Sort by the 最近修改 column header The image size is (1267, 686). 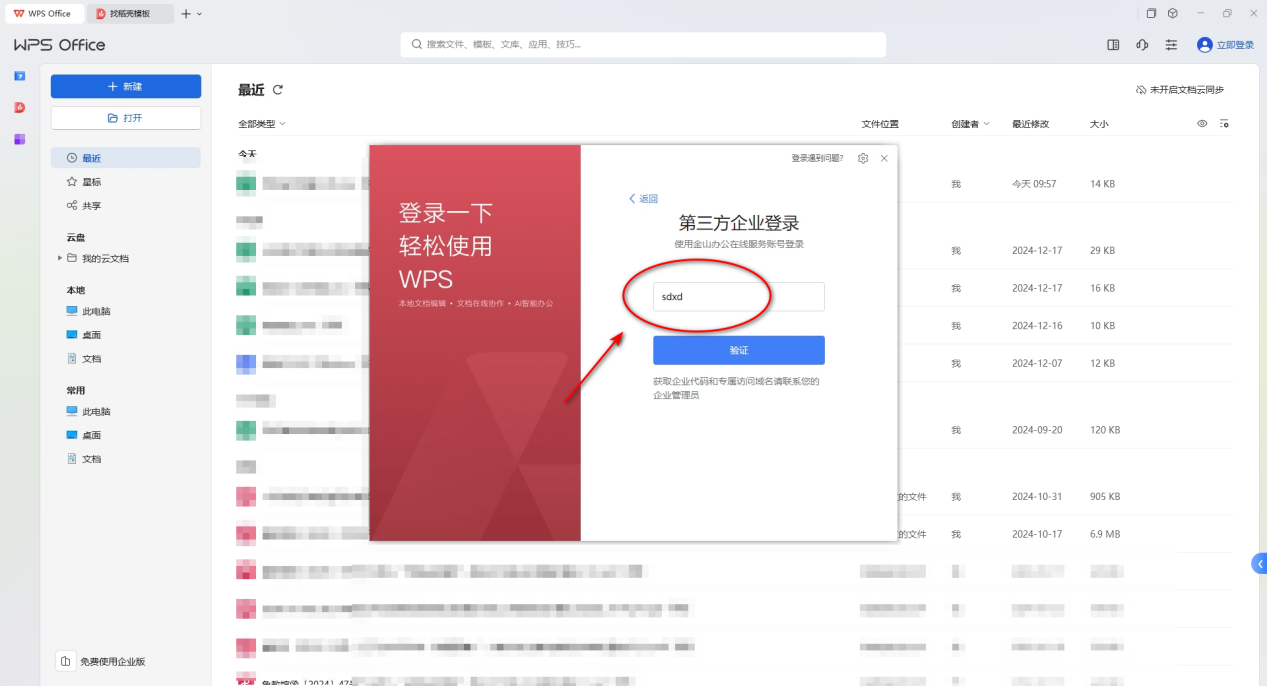1031,124
